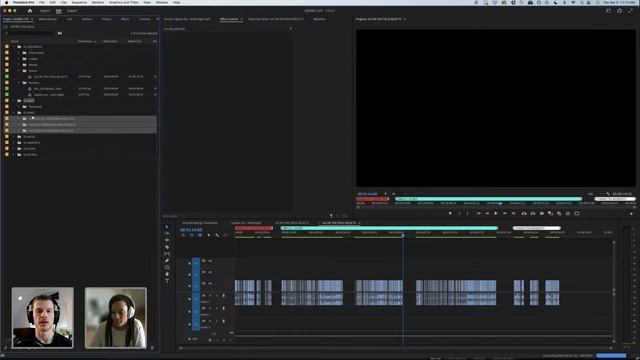This screenshot has width=640, height=360.
Task: Select the Type tool
Action: pyautogui.click(x=167, y=281)
